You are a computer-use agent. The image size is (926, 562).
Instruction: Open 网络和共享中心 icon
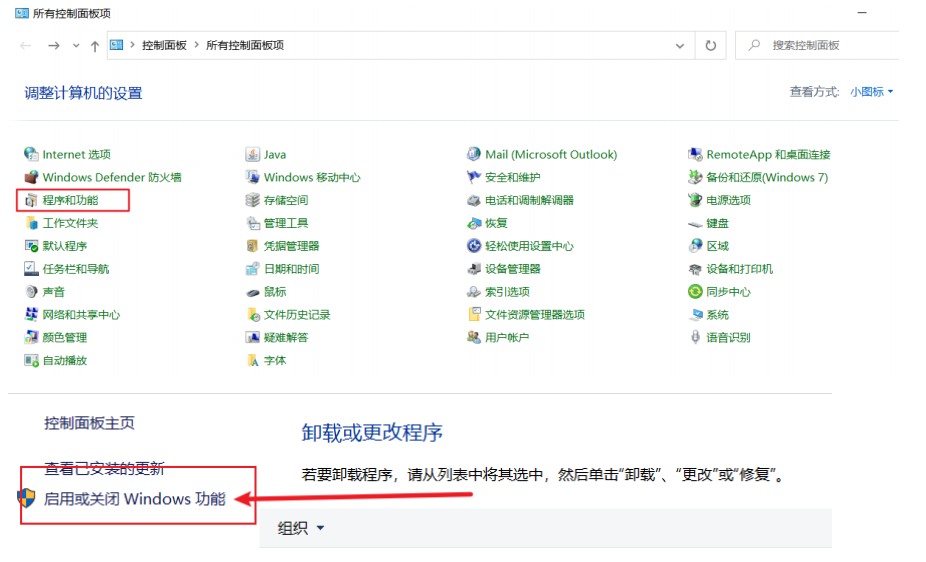tap(31, 315)
